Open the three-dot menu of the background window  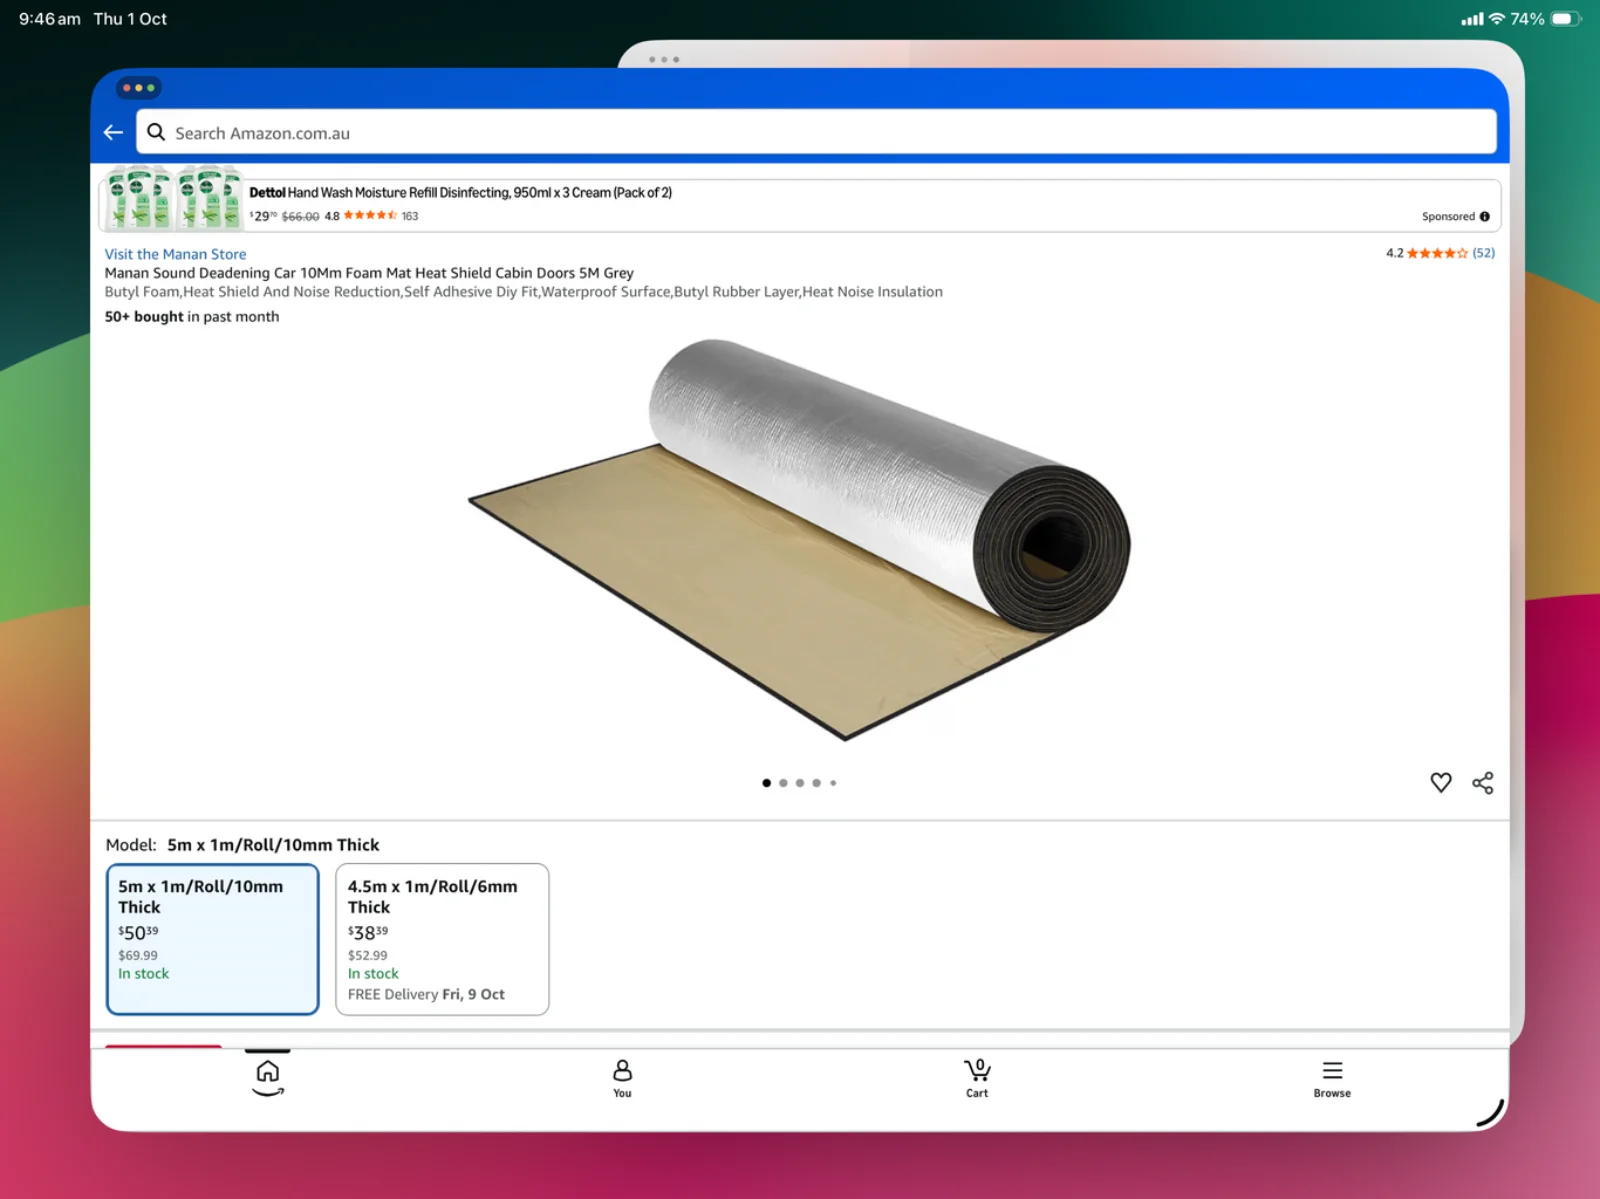coord(664,60)
